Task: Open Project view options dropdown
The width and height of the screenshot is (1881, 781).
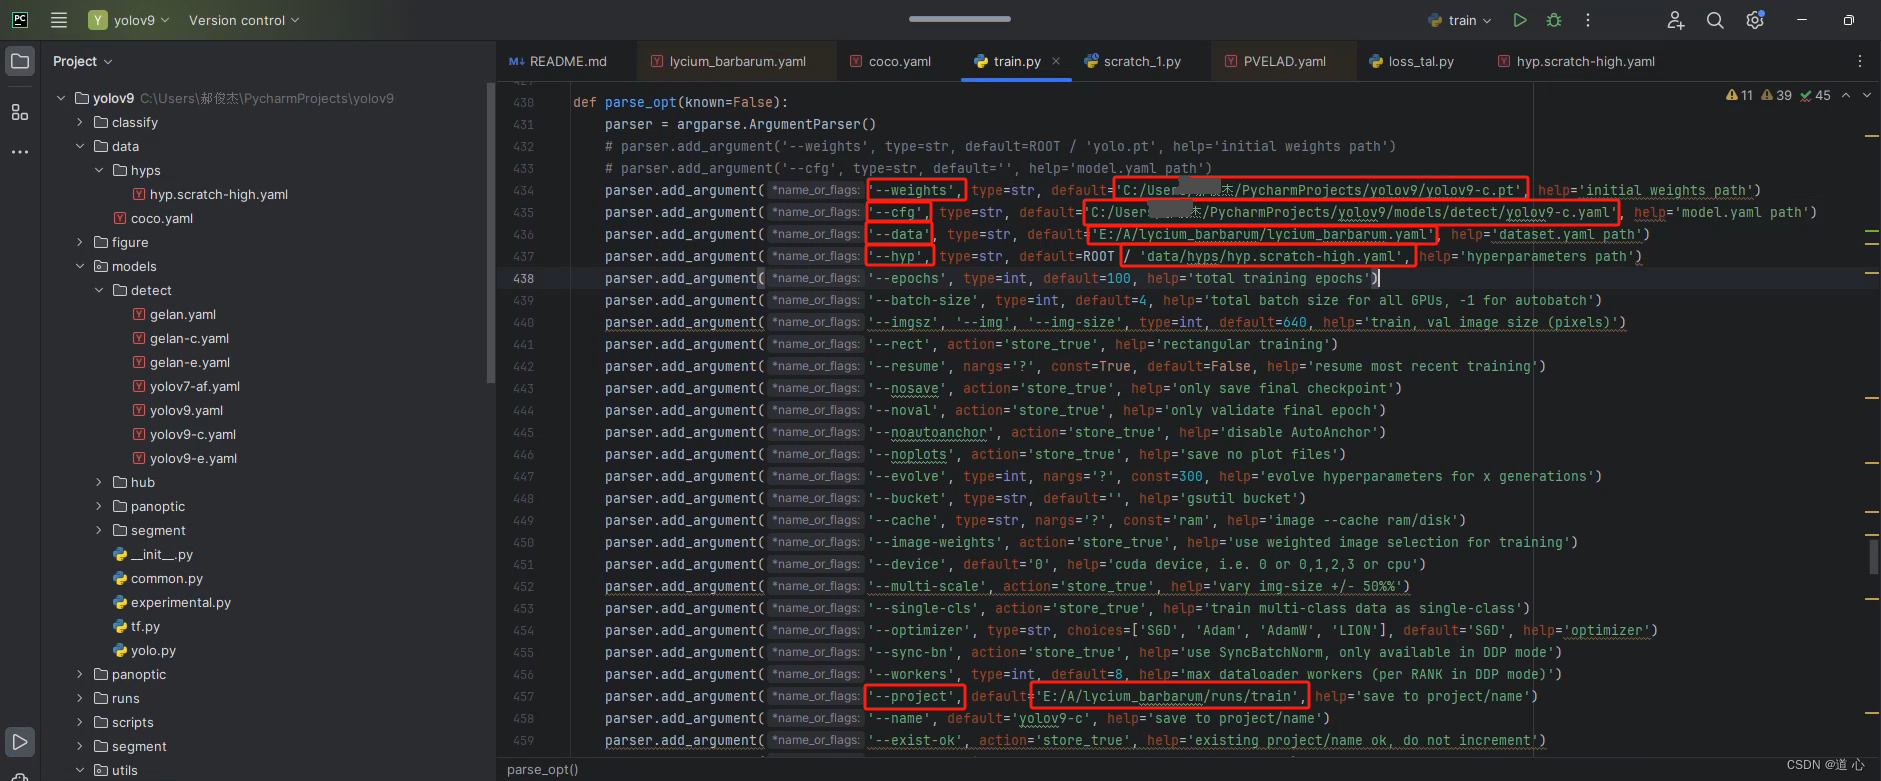Action: (x=82, y=61)
